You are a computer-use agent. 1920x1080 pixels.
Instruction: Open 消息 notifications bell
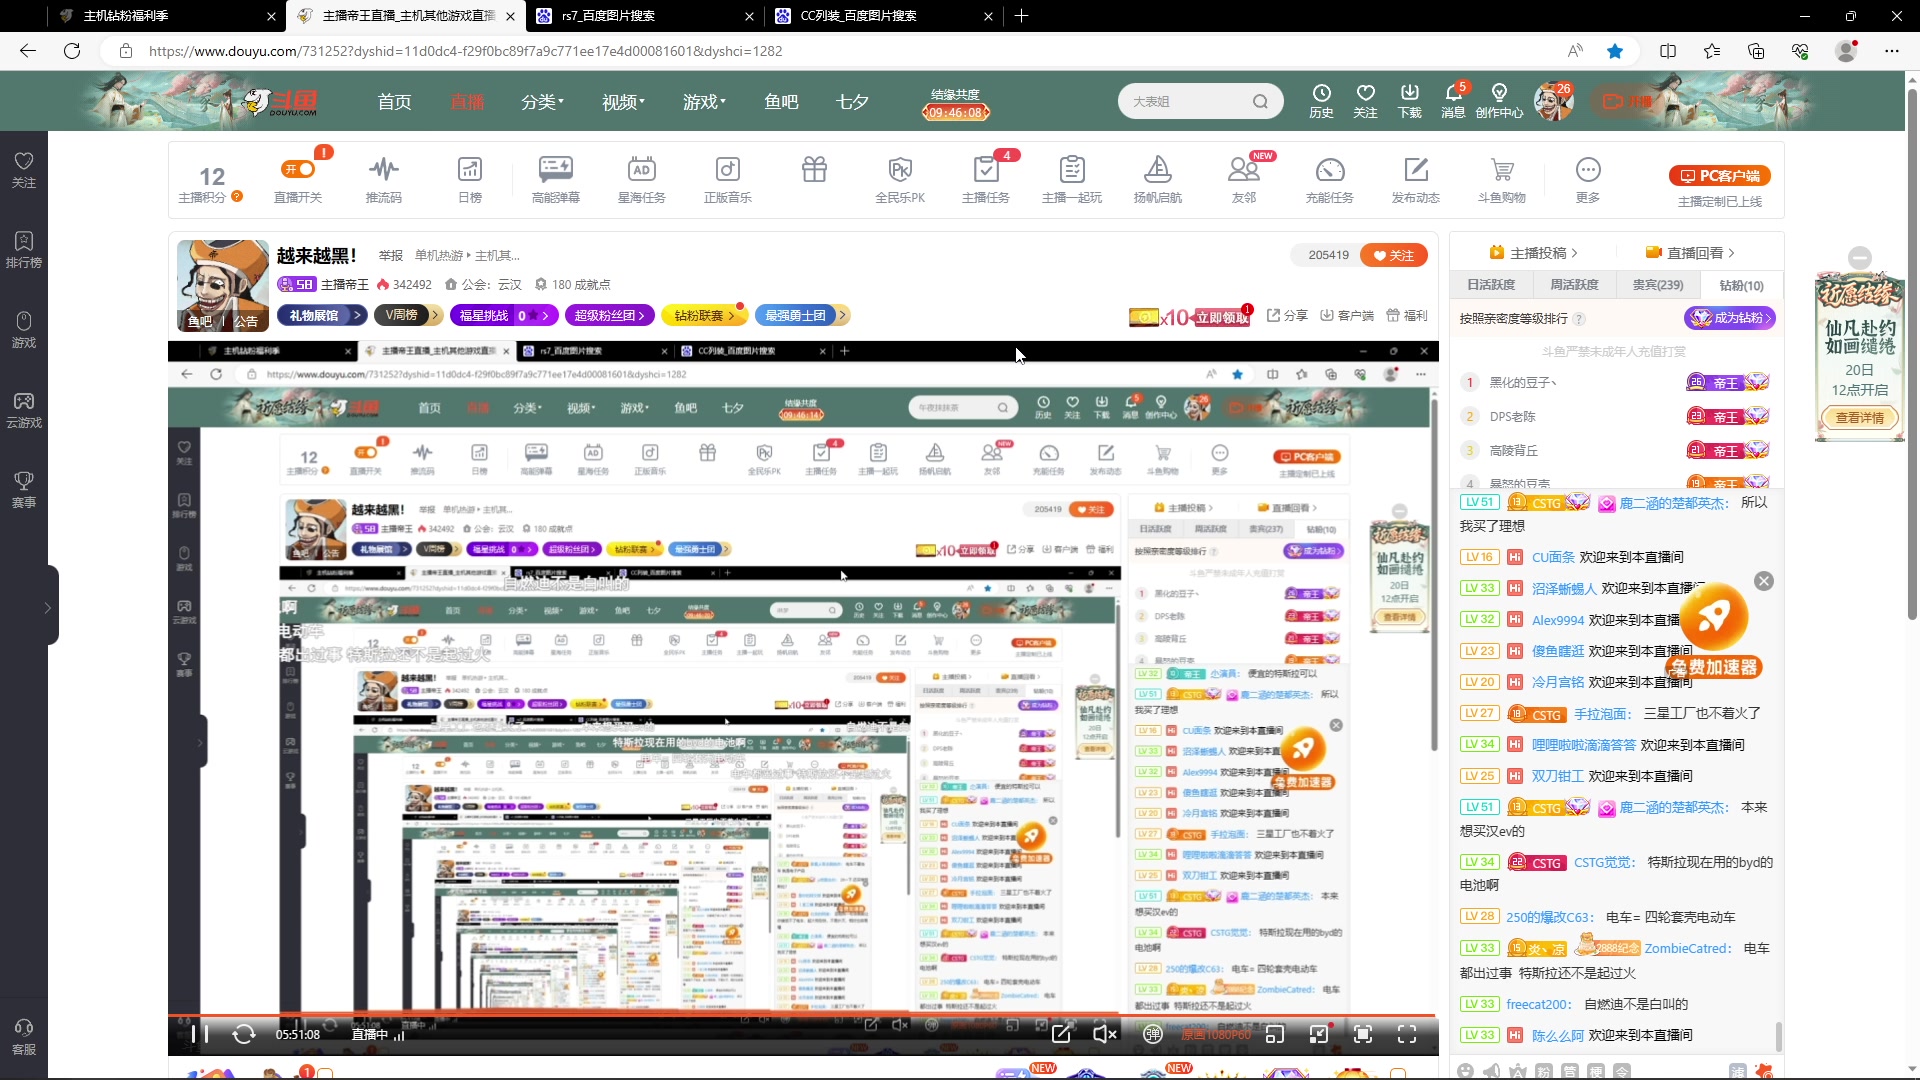click(x=1452, y=93)
